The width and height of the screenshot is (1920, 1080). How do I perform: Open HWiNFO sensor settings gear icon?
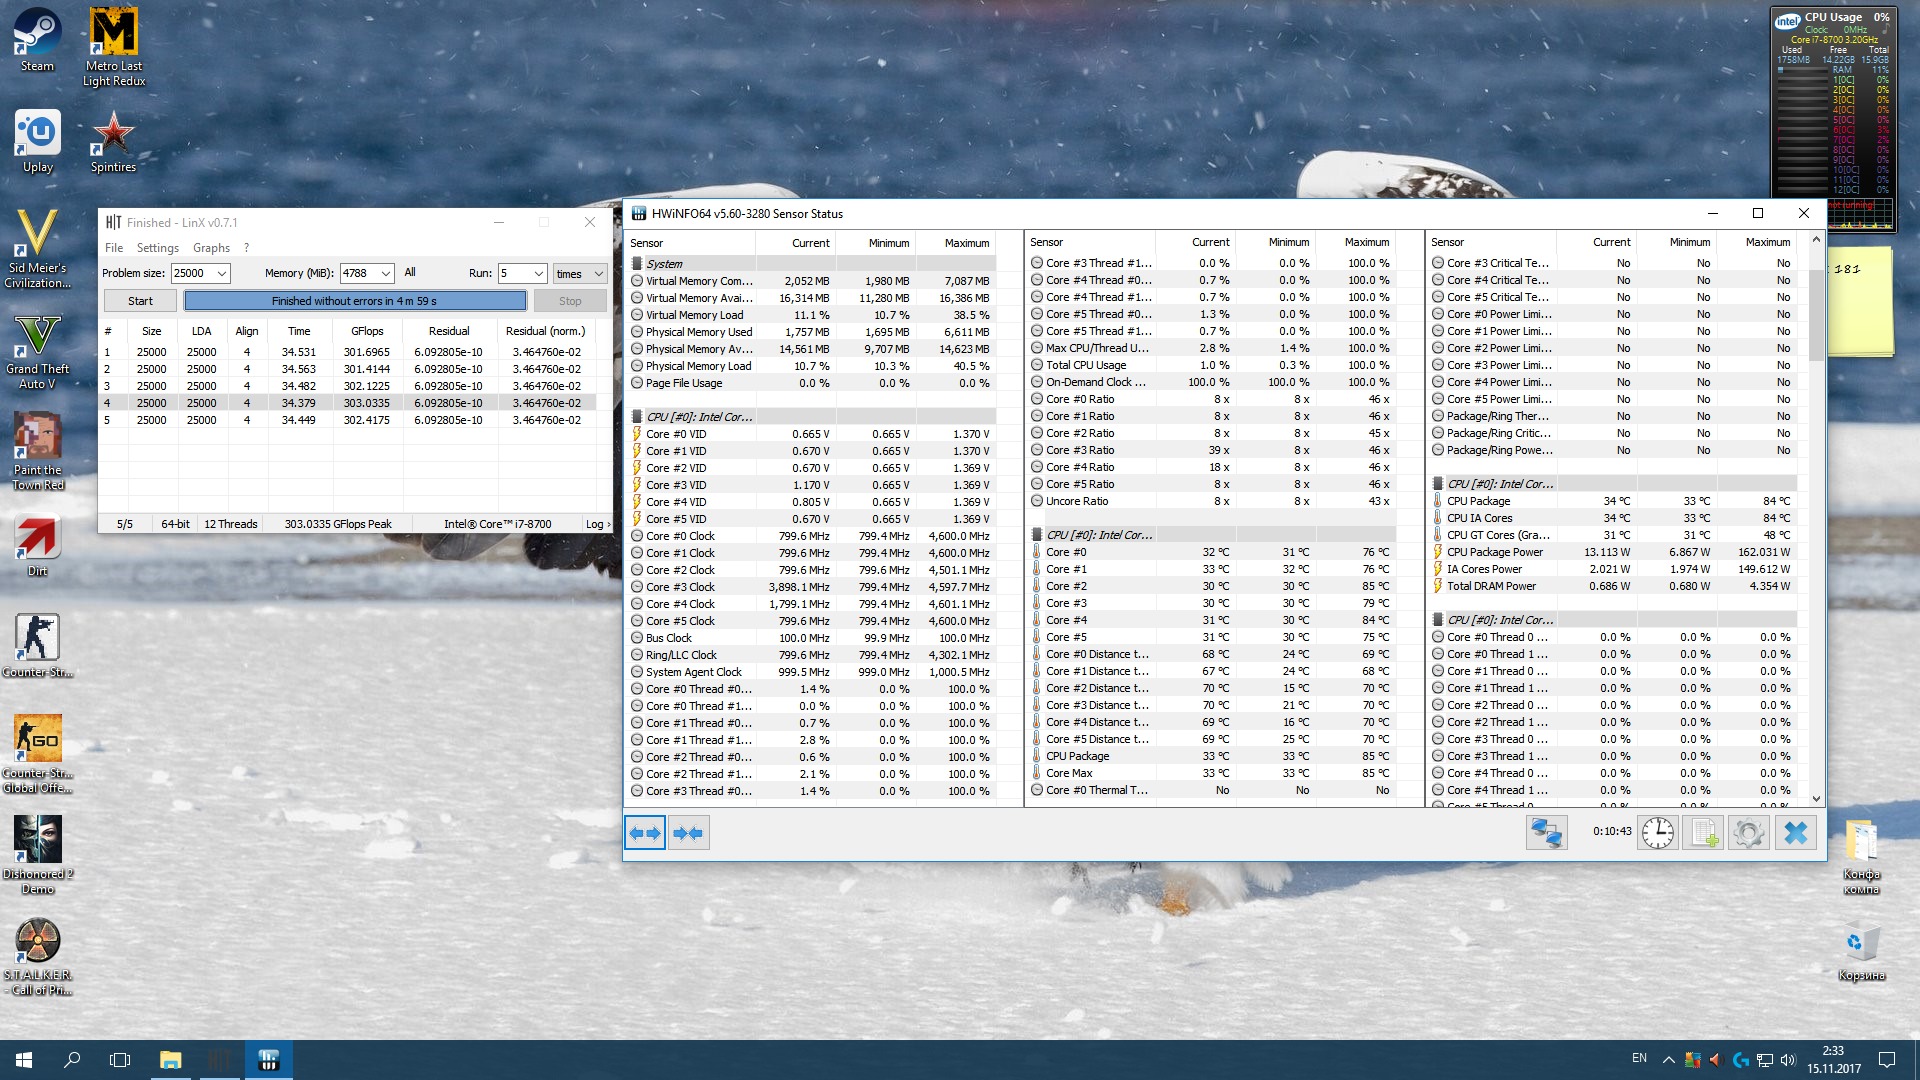click(1749, 833)
